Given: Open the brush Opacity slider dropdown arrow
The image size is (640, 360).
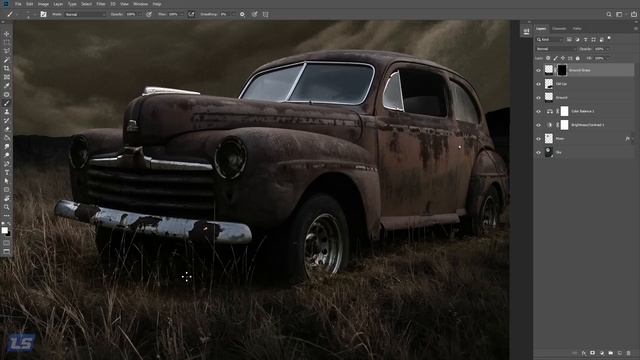Looking at the screenshot, I should [x=139, y=14].
